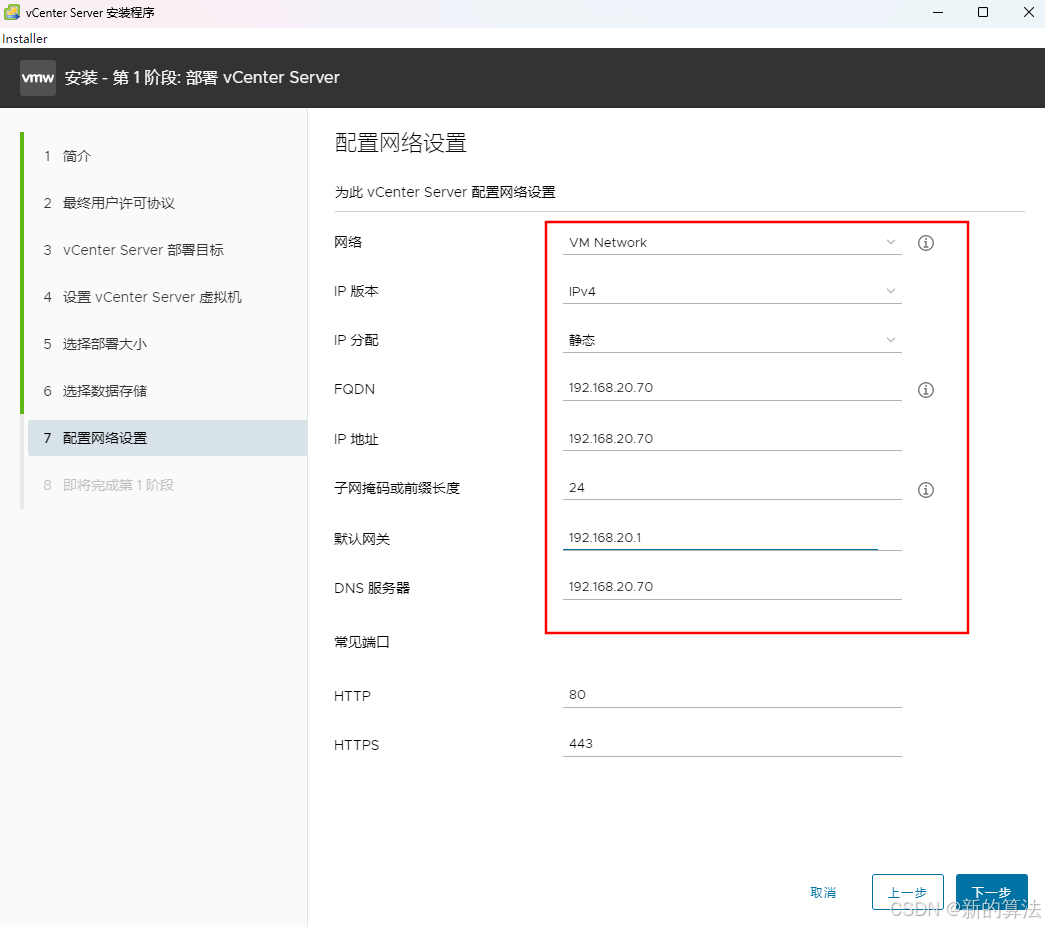Maximize the installer window

982,13
